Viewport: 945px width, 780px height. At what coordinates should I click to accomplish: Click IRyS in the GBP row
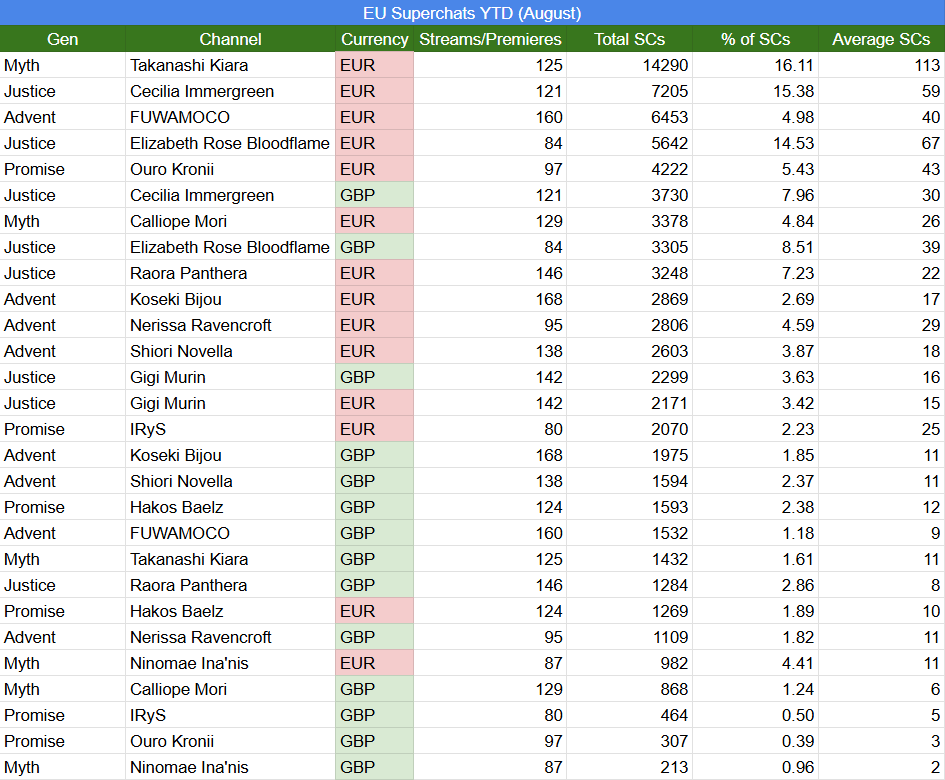(148, 715)
